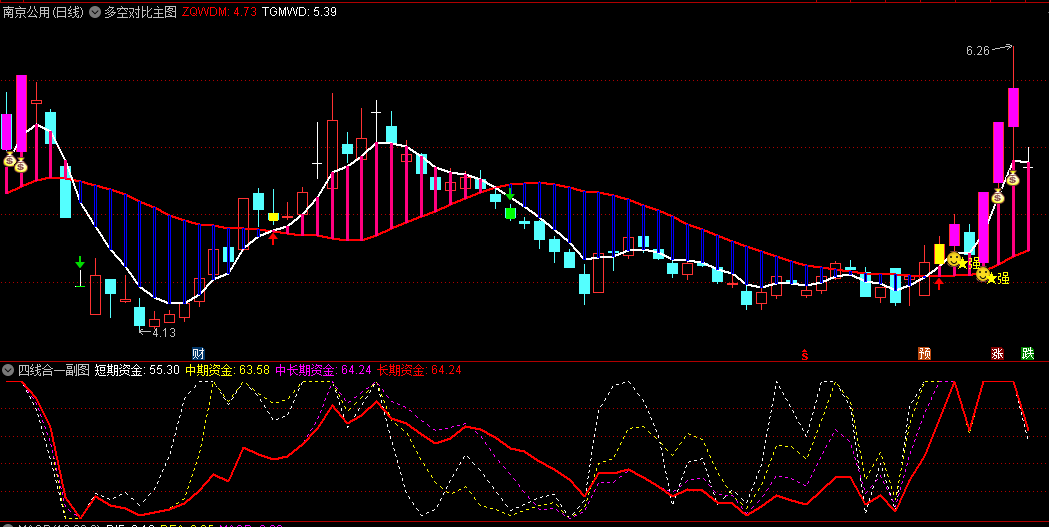
Task: Expand the 四线合一副图 indicator dropdown arrow
Action: 8,370
